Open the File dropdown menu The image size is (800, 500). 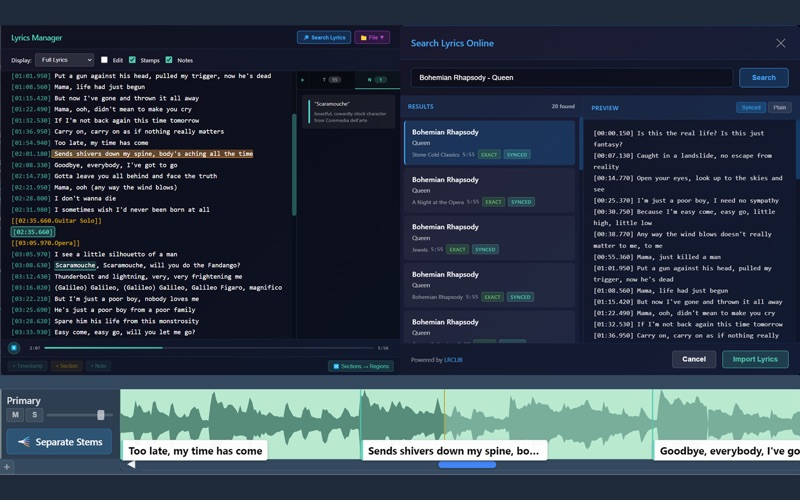[372, 37]
